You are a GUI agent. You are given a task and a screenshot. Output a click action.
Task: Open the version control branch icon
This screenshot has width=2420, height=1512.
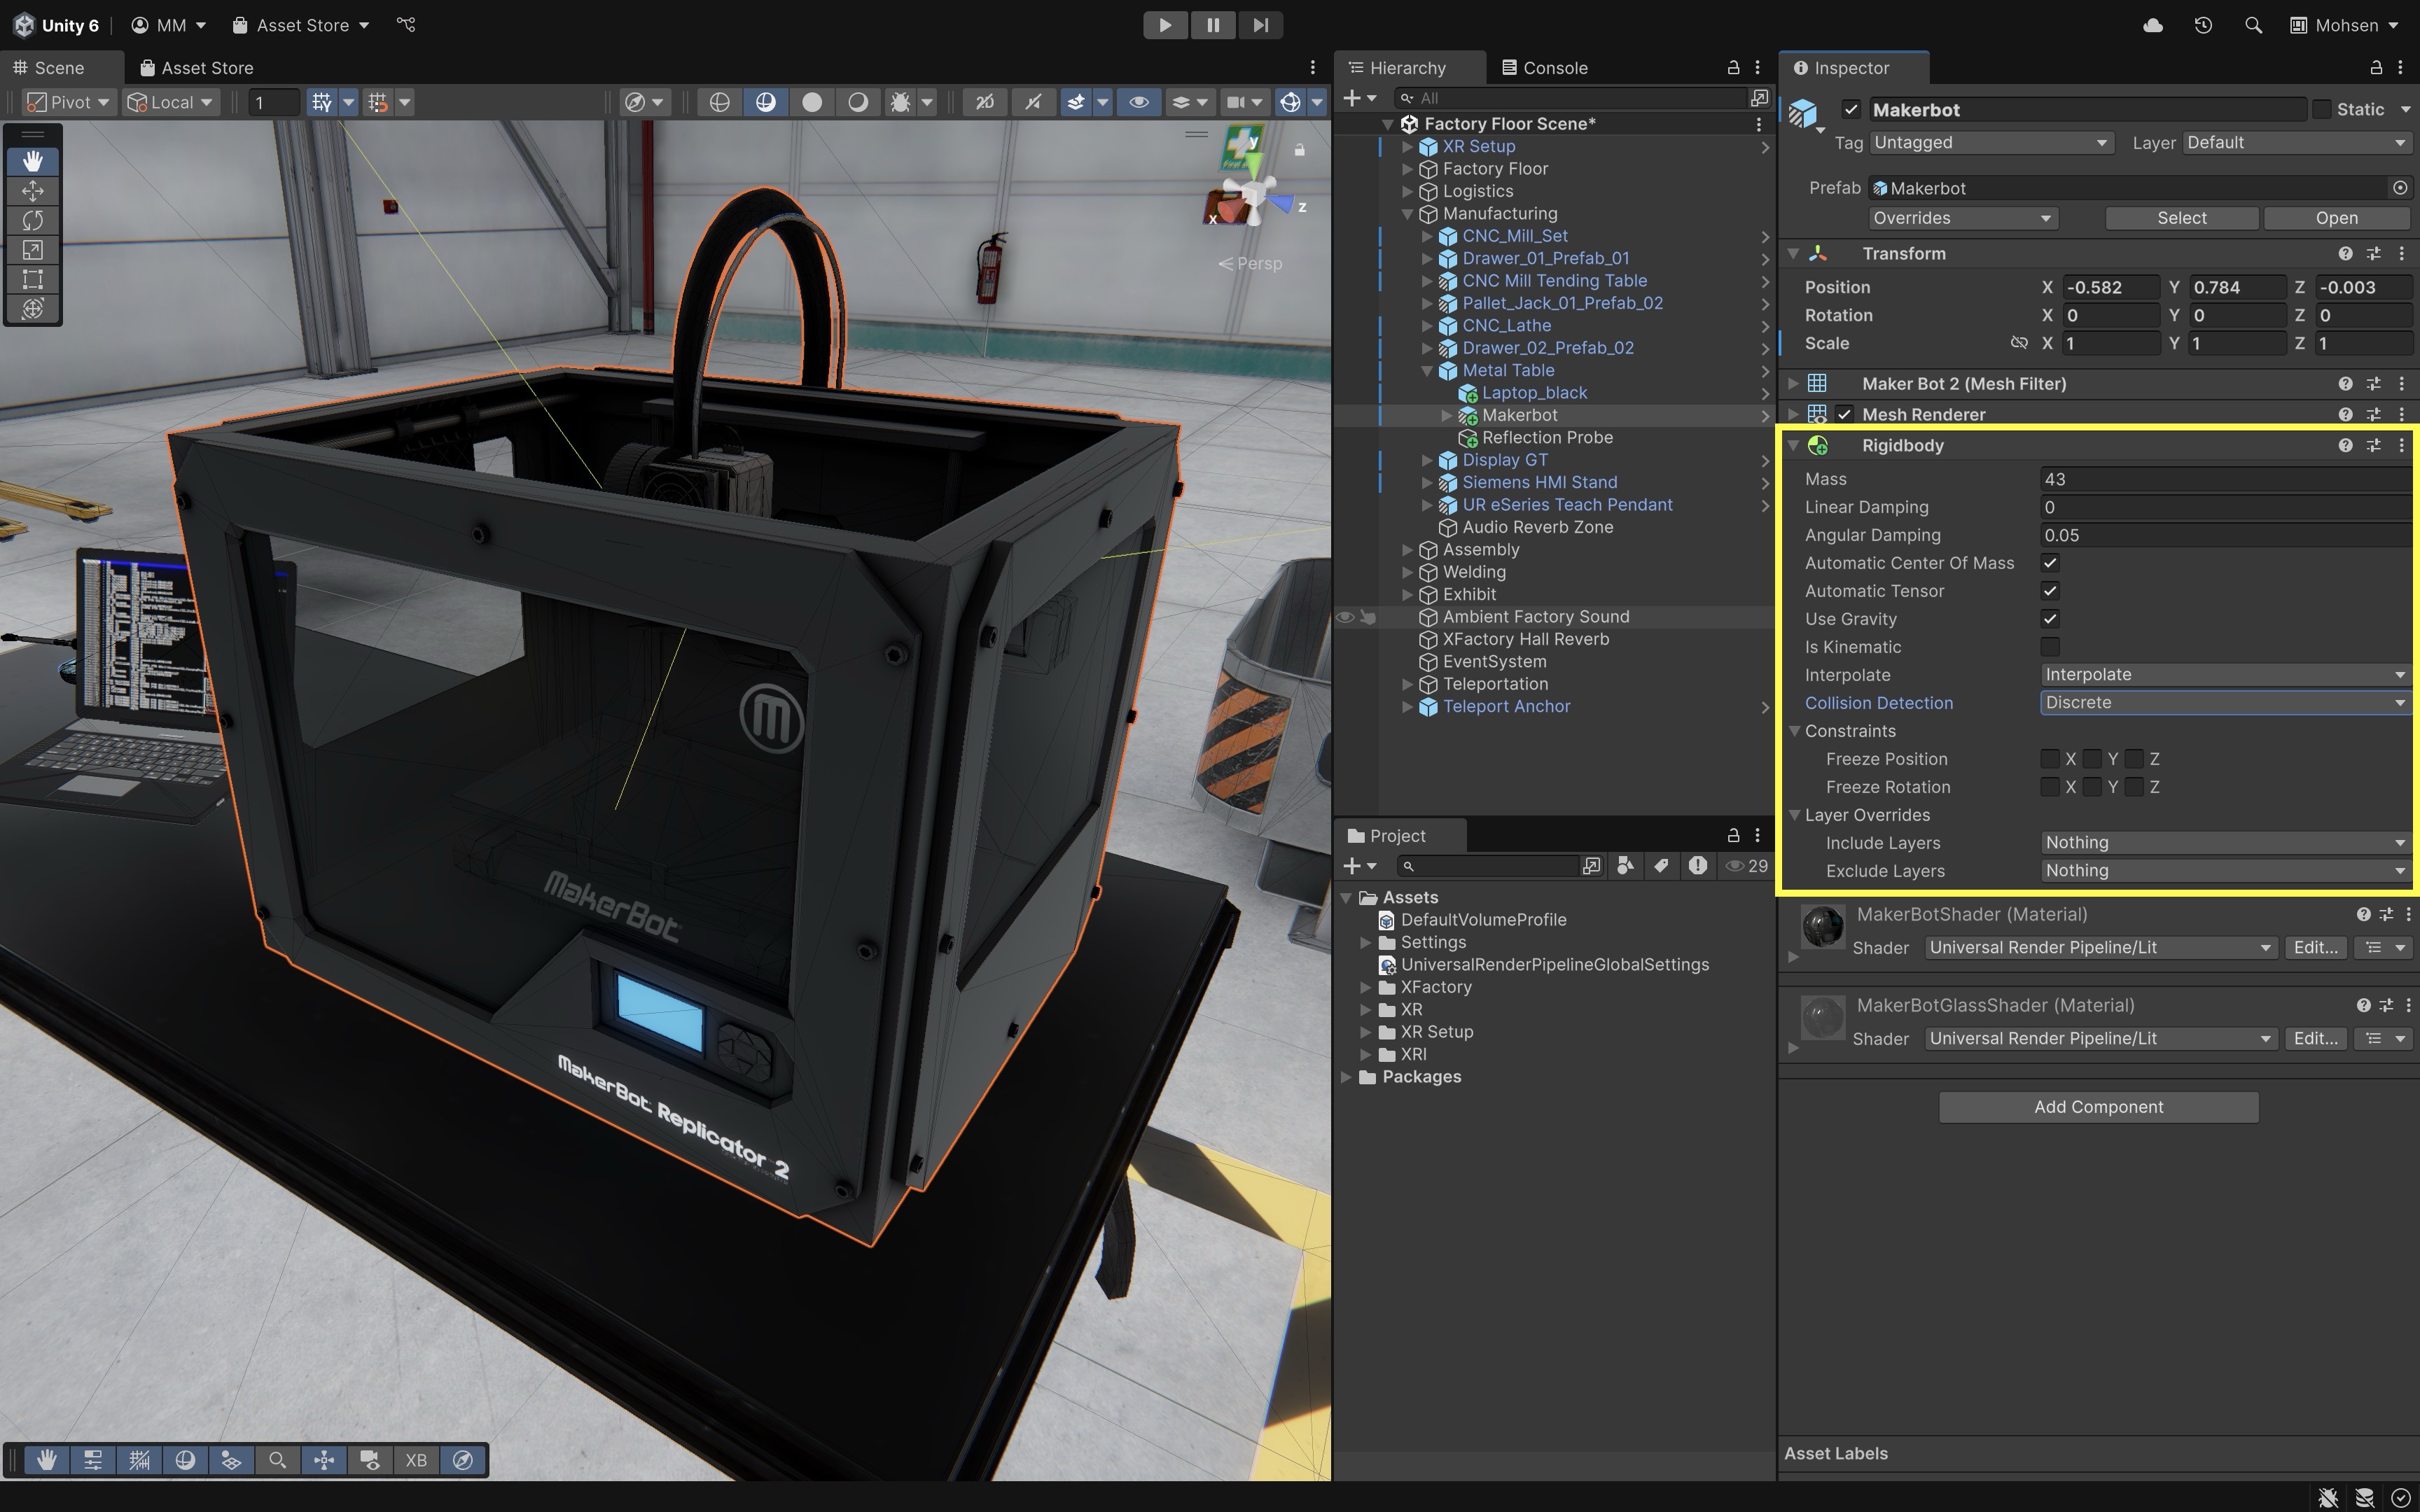pos(406,25)
